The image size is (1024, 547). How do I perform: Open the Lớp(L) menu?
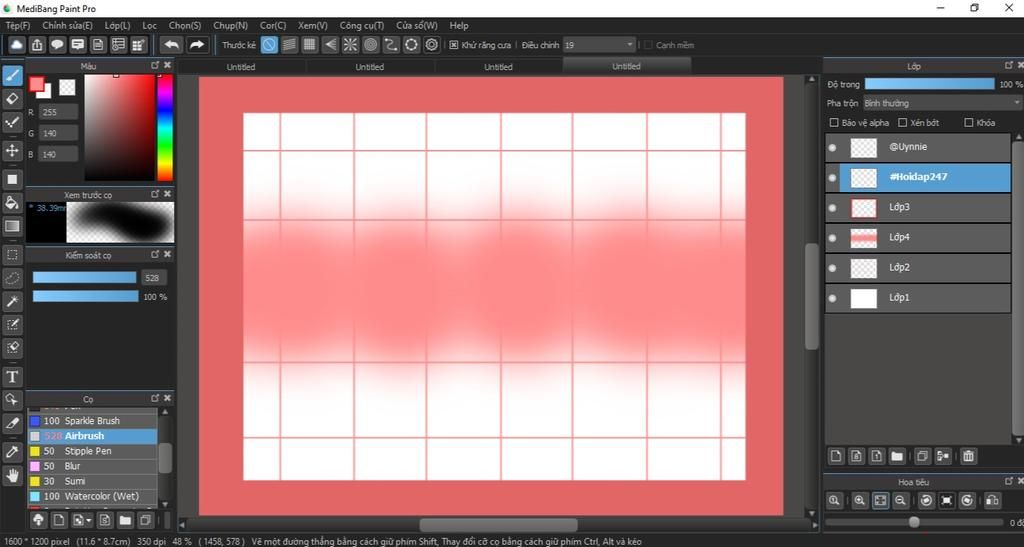(x=118, y=25)
